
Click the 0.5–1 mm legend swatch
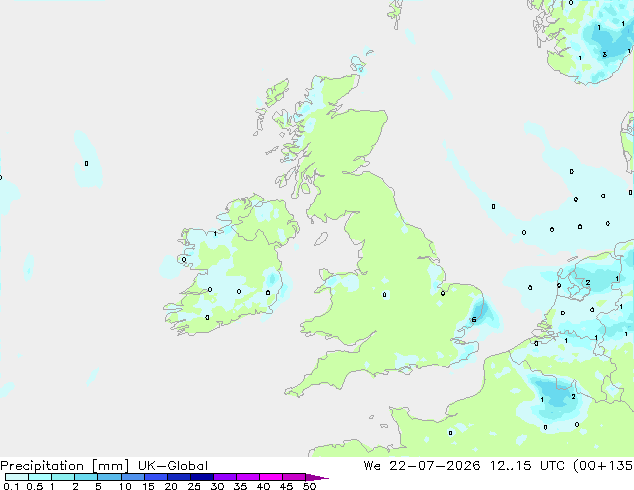click(x=40, y=477)
